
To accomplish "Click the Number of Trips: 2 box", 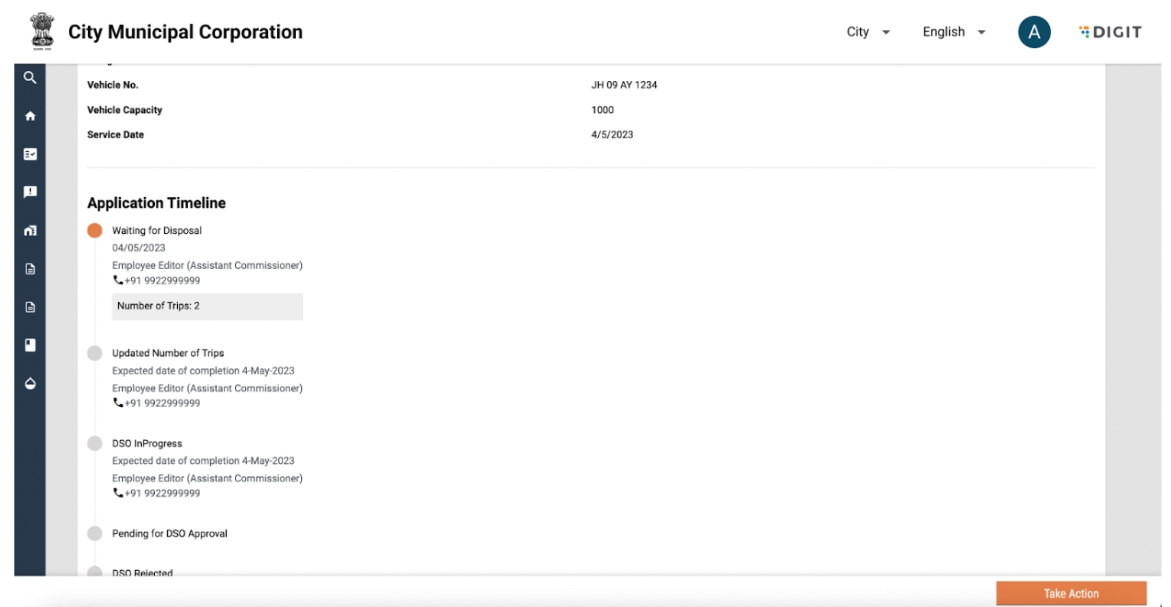I will (x=207, y=306).
